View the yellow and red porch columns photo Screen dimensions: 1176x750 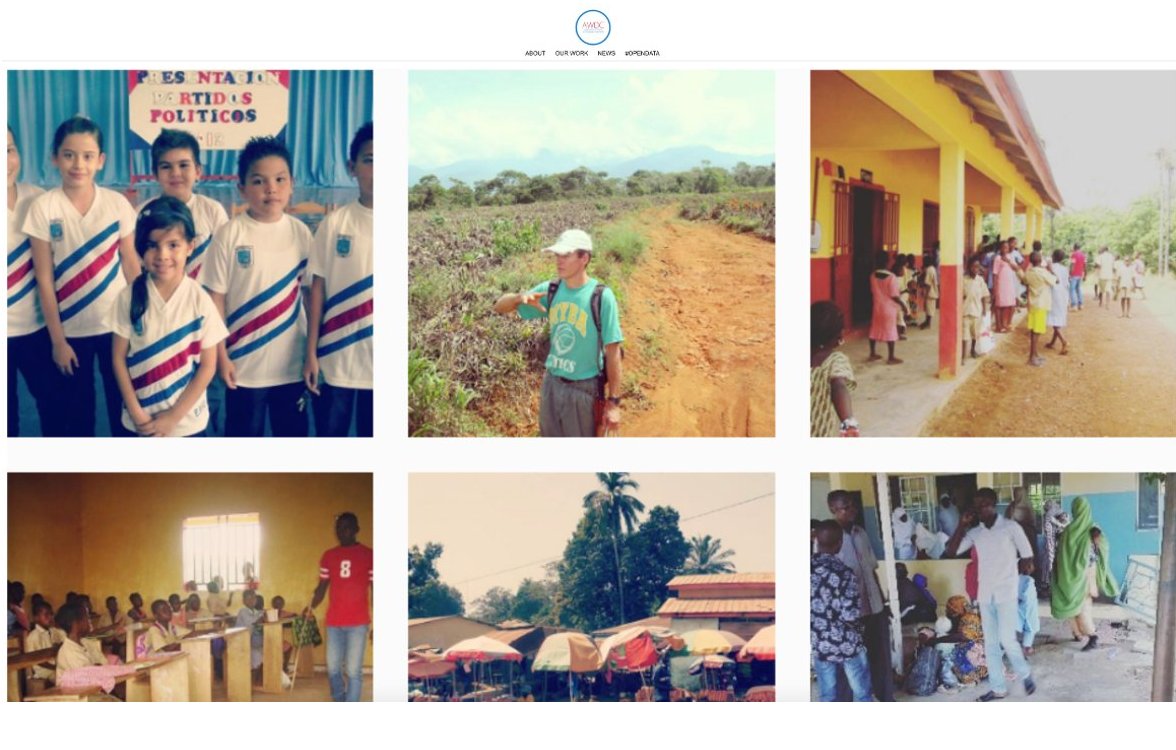pyautogui.click(x=993, y=254)
